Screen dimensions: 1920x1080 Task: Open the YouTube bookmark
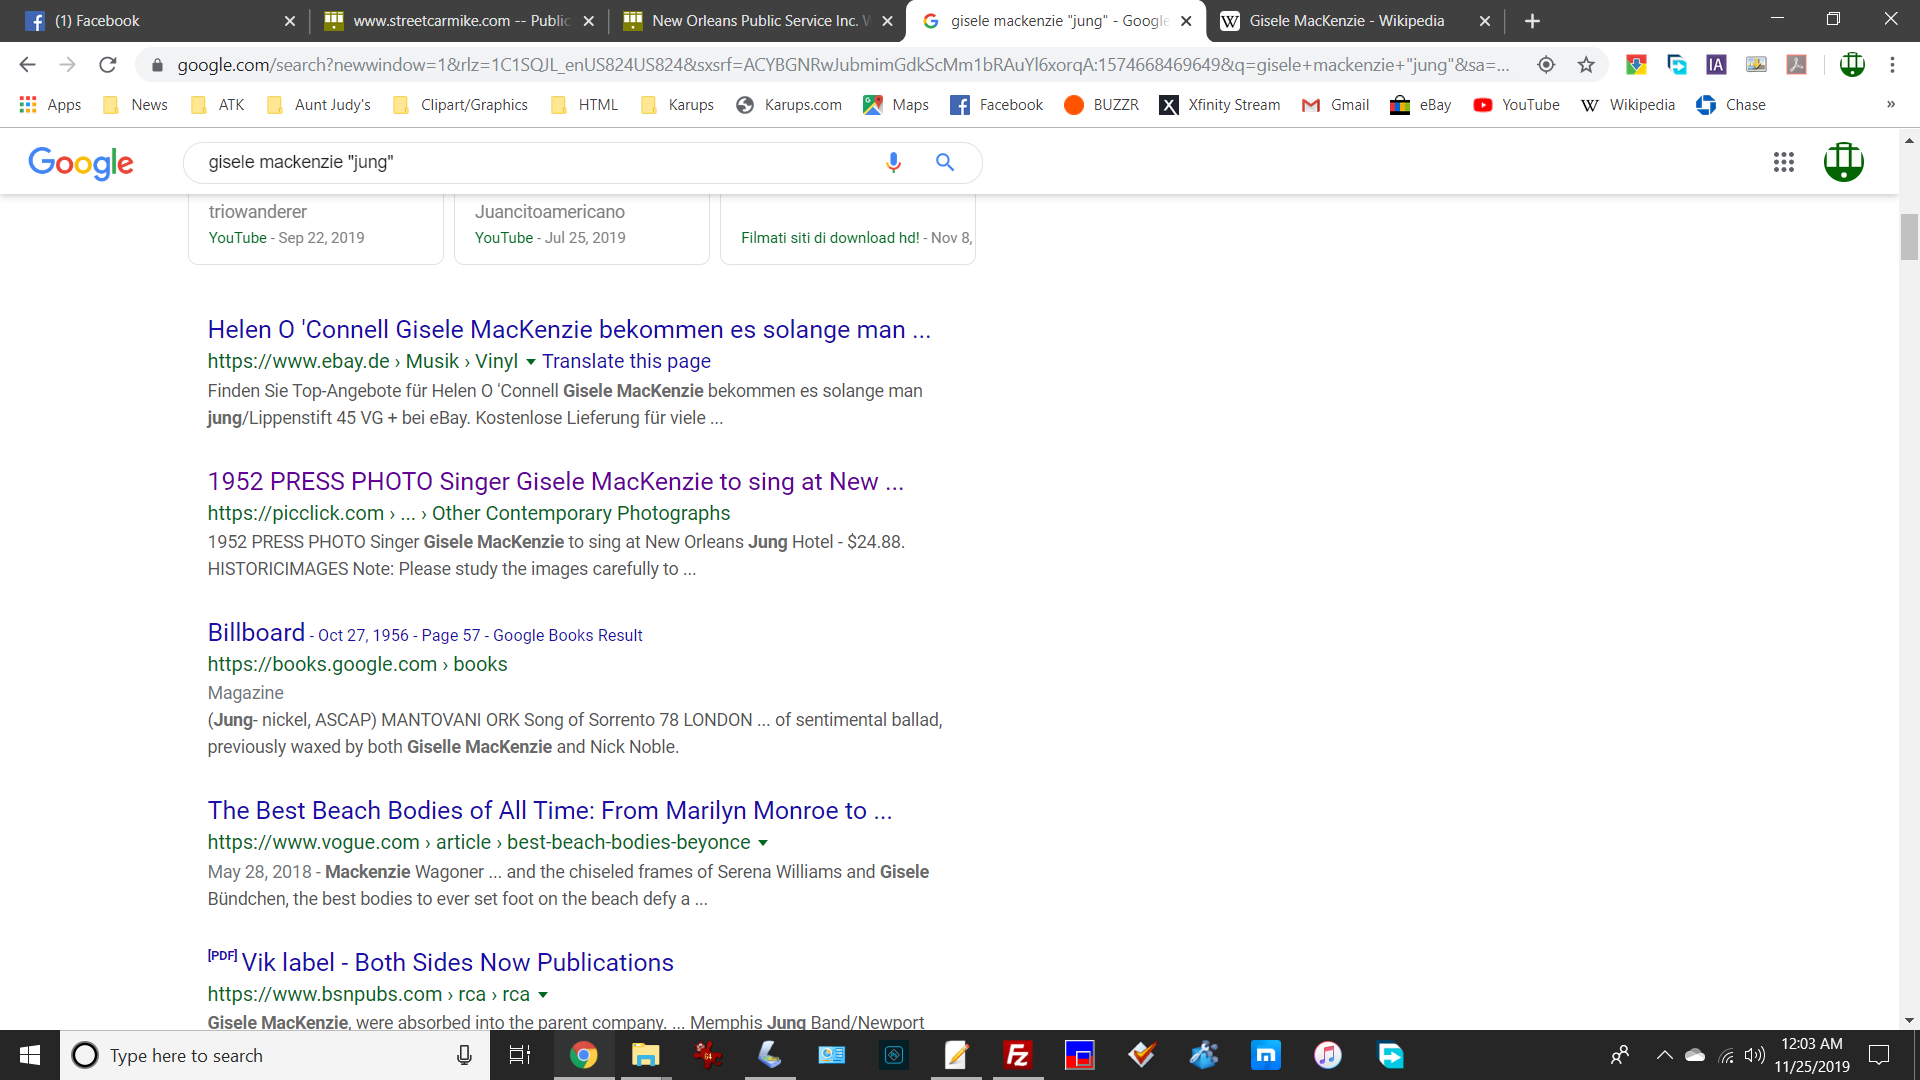click(x=1516, y=105)
